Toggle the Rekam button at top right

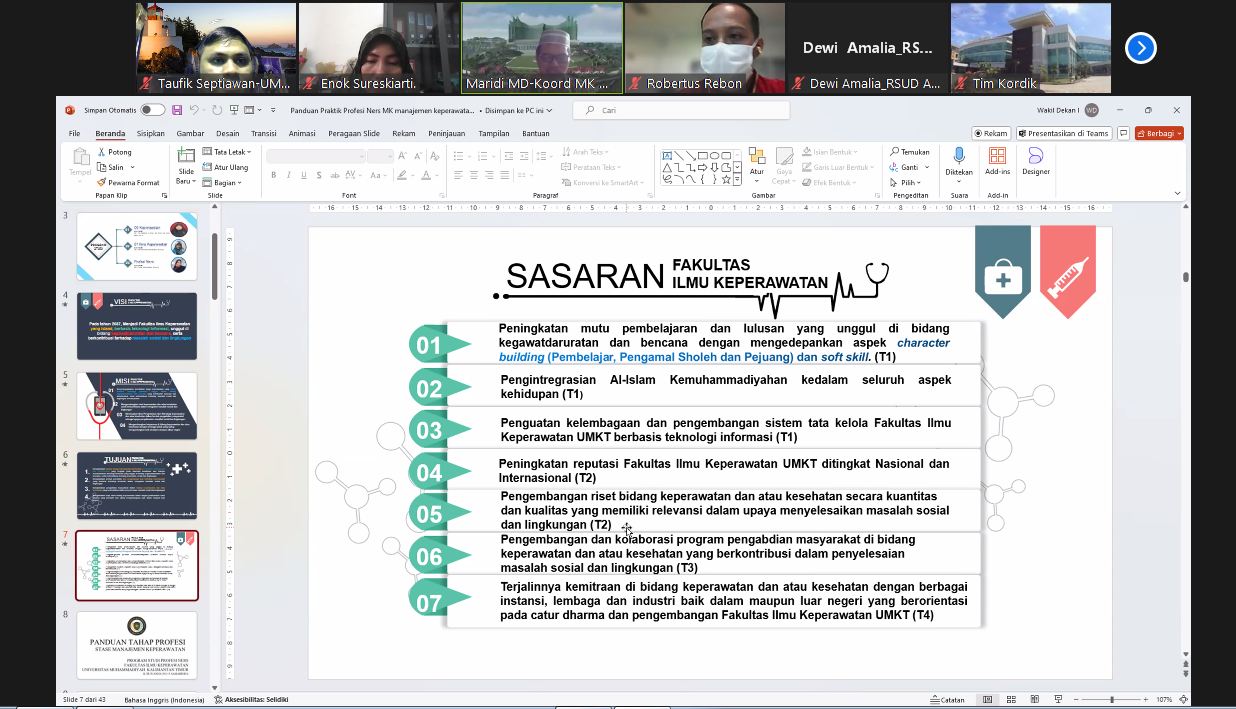click(x=990, y=133)
